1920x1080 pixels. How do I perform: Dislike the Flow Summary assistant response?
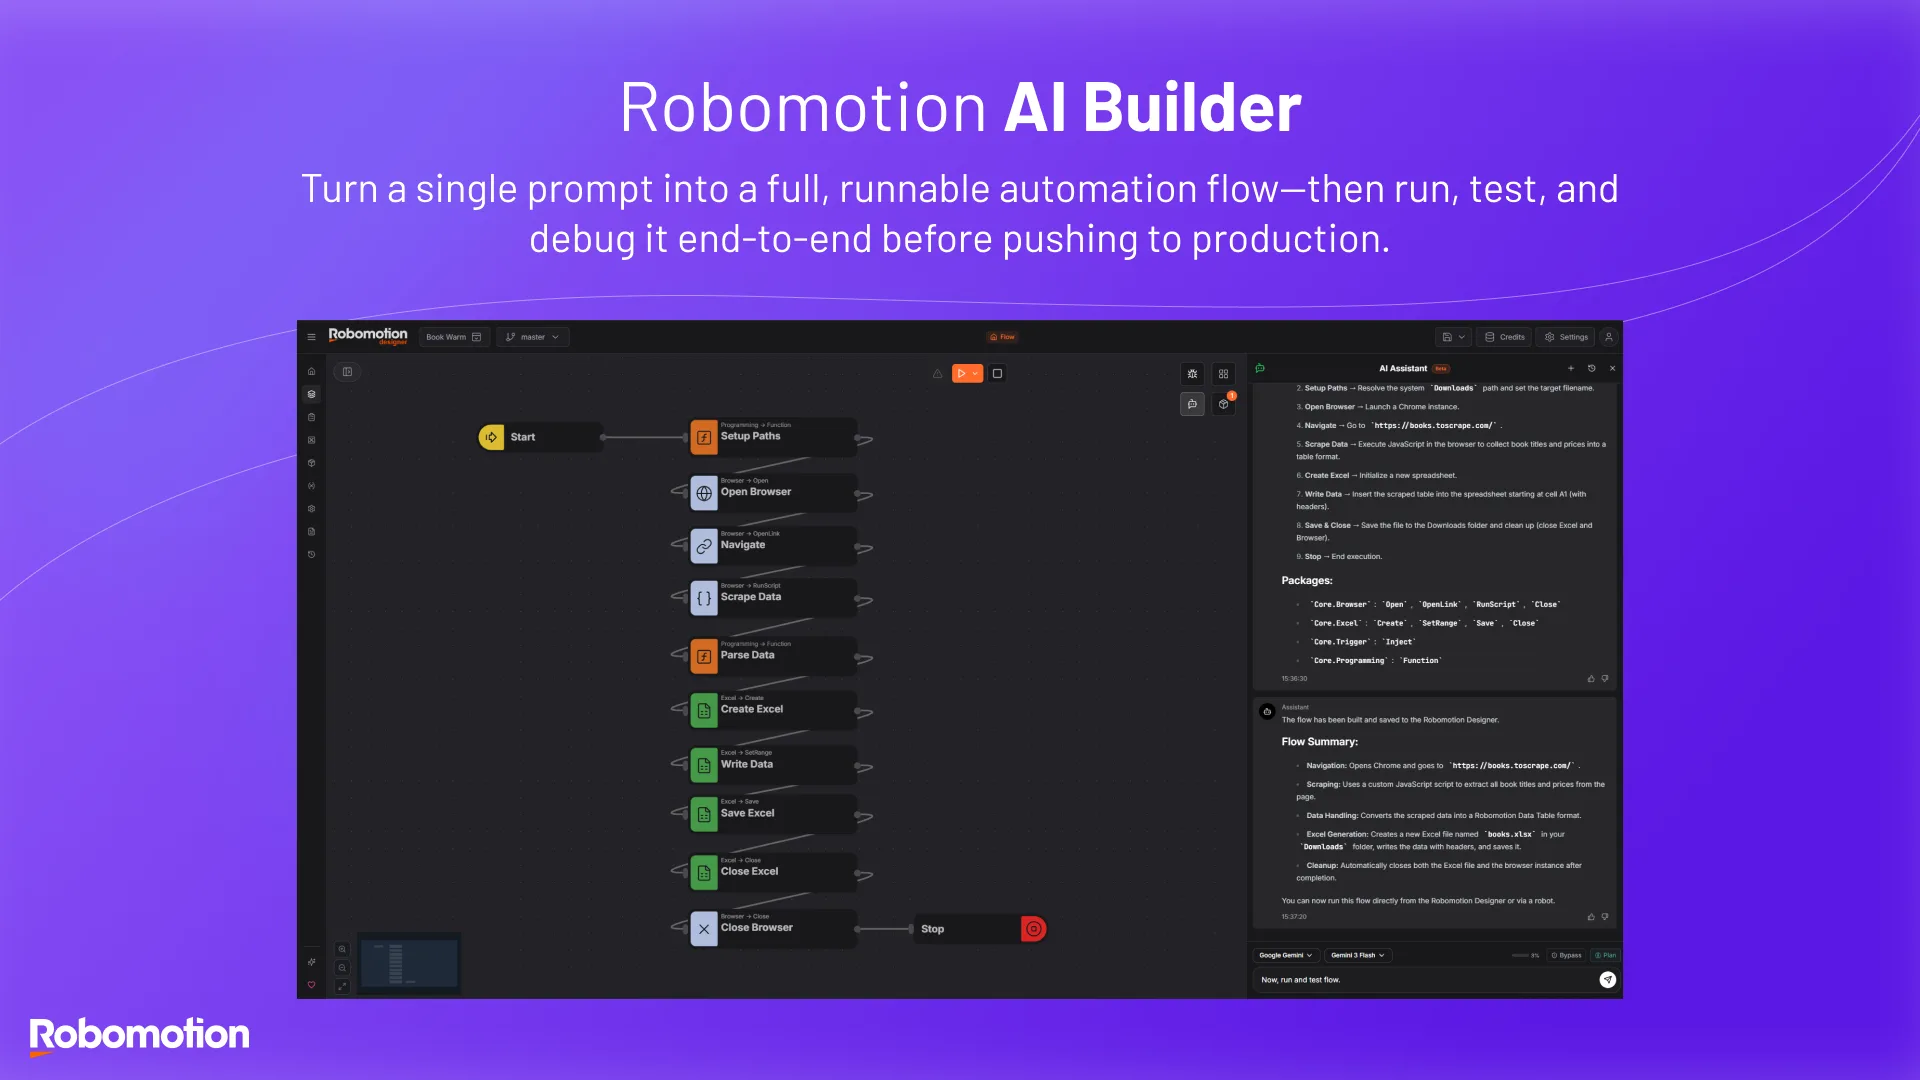click(x=1605, y=917)
